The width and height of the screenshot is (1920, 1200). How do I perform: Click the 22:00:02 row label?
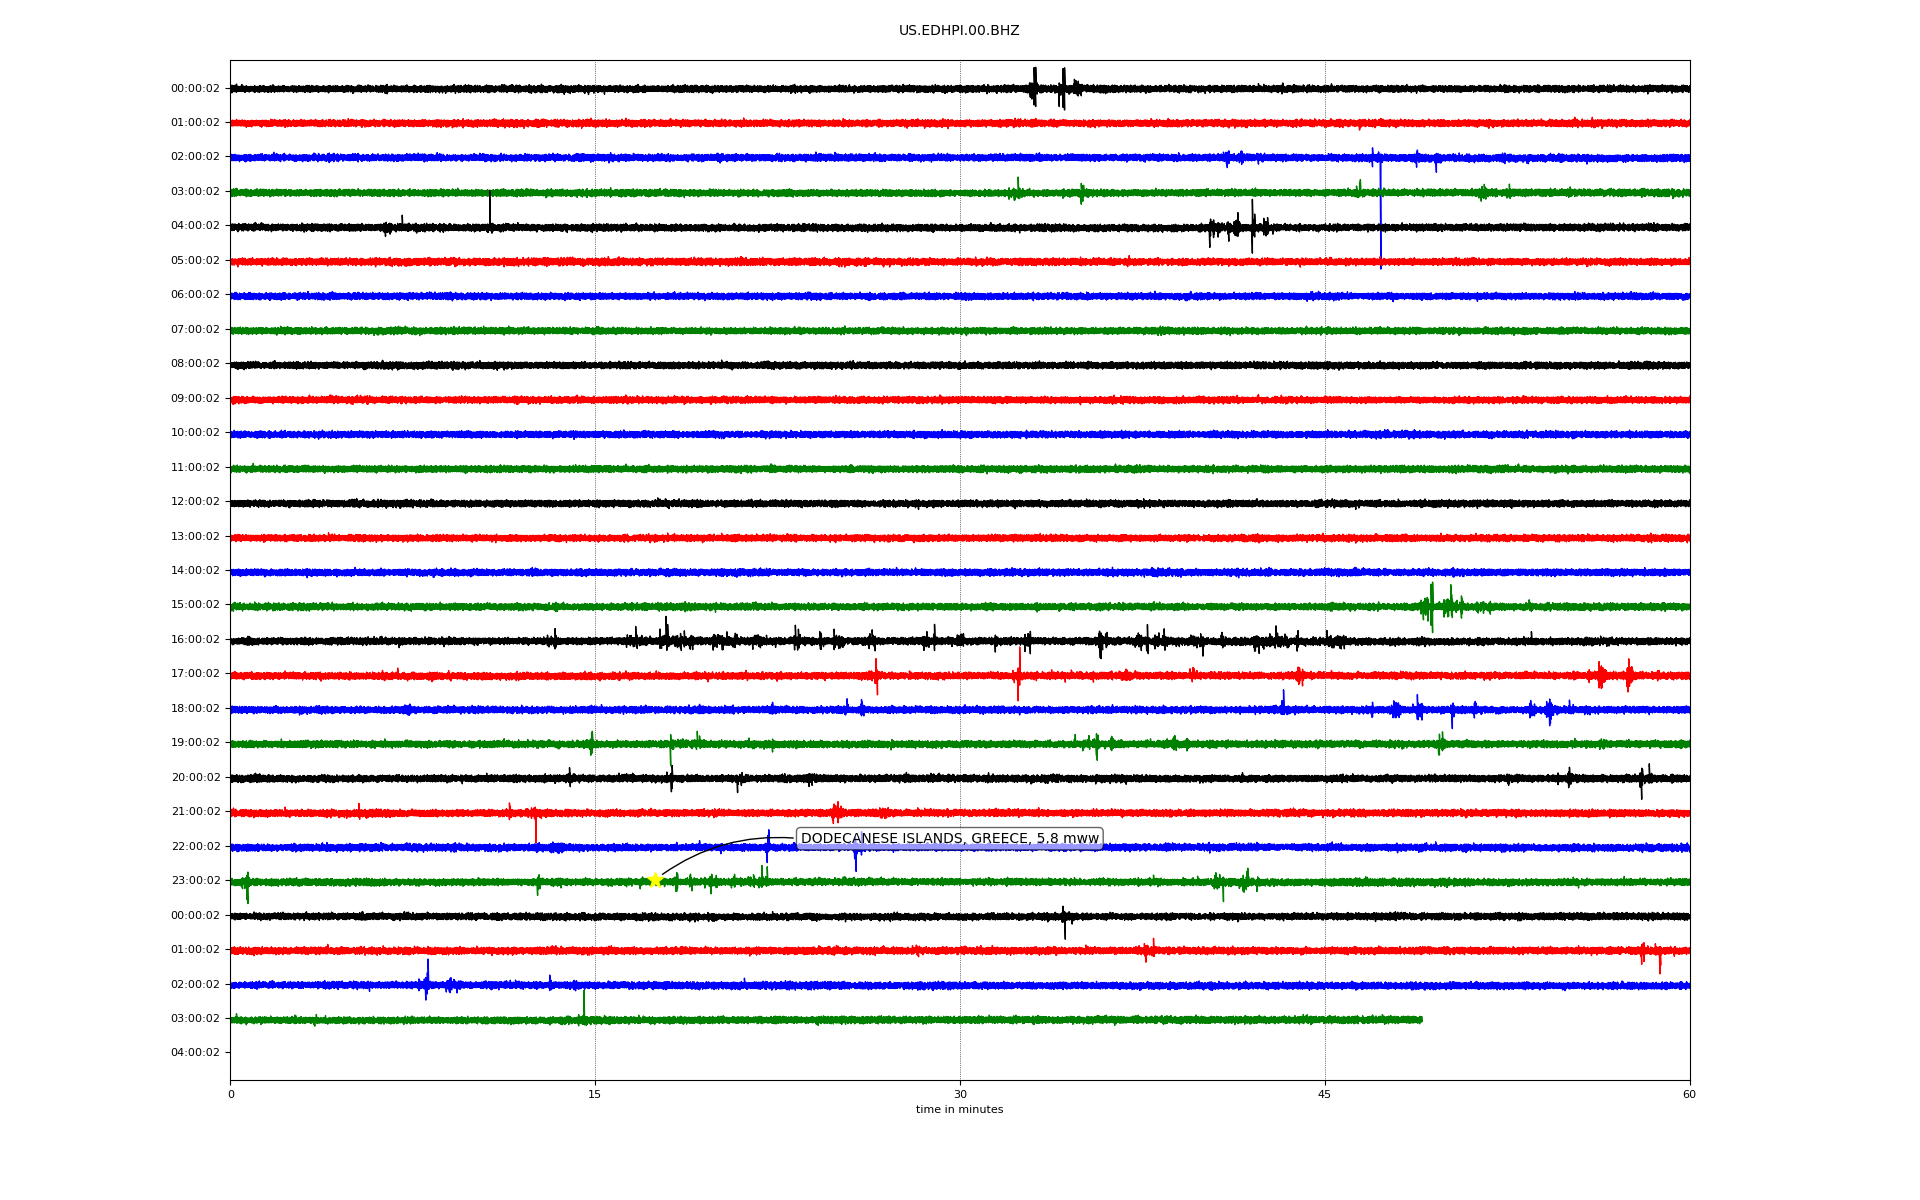pyautogui.click(x=195, y=846)
